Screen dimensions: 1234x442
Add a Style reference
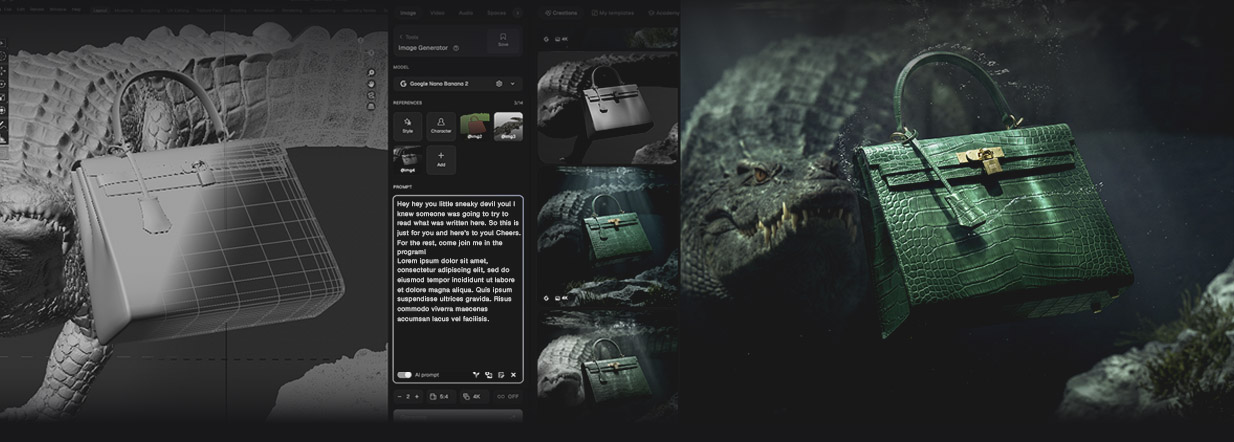pyautogui.click(x=407, y=126)
